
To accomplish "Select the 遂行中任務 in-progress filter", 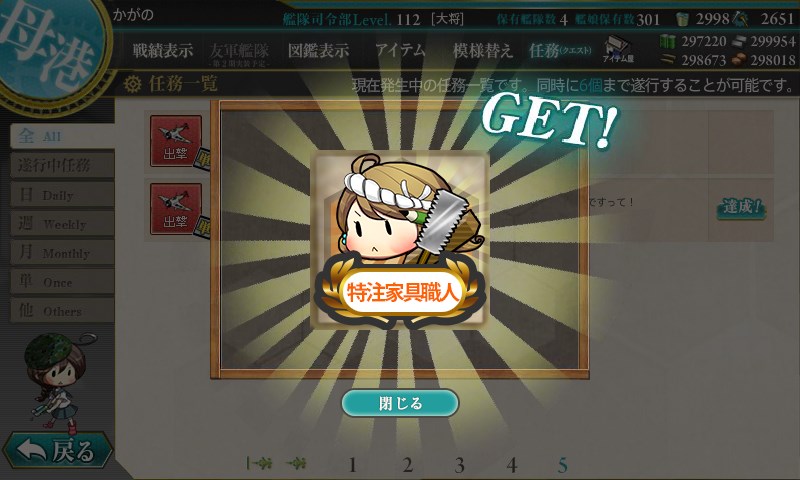I will click(62, 165).
